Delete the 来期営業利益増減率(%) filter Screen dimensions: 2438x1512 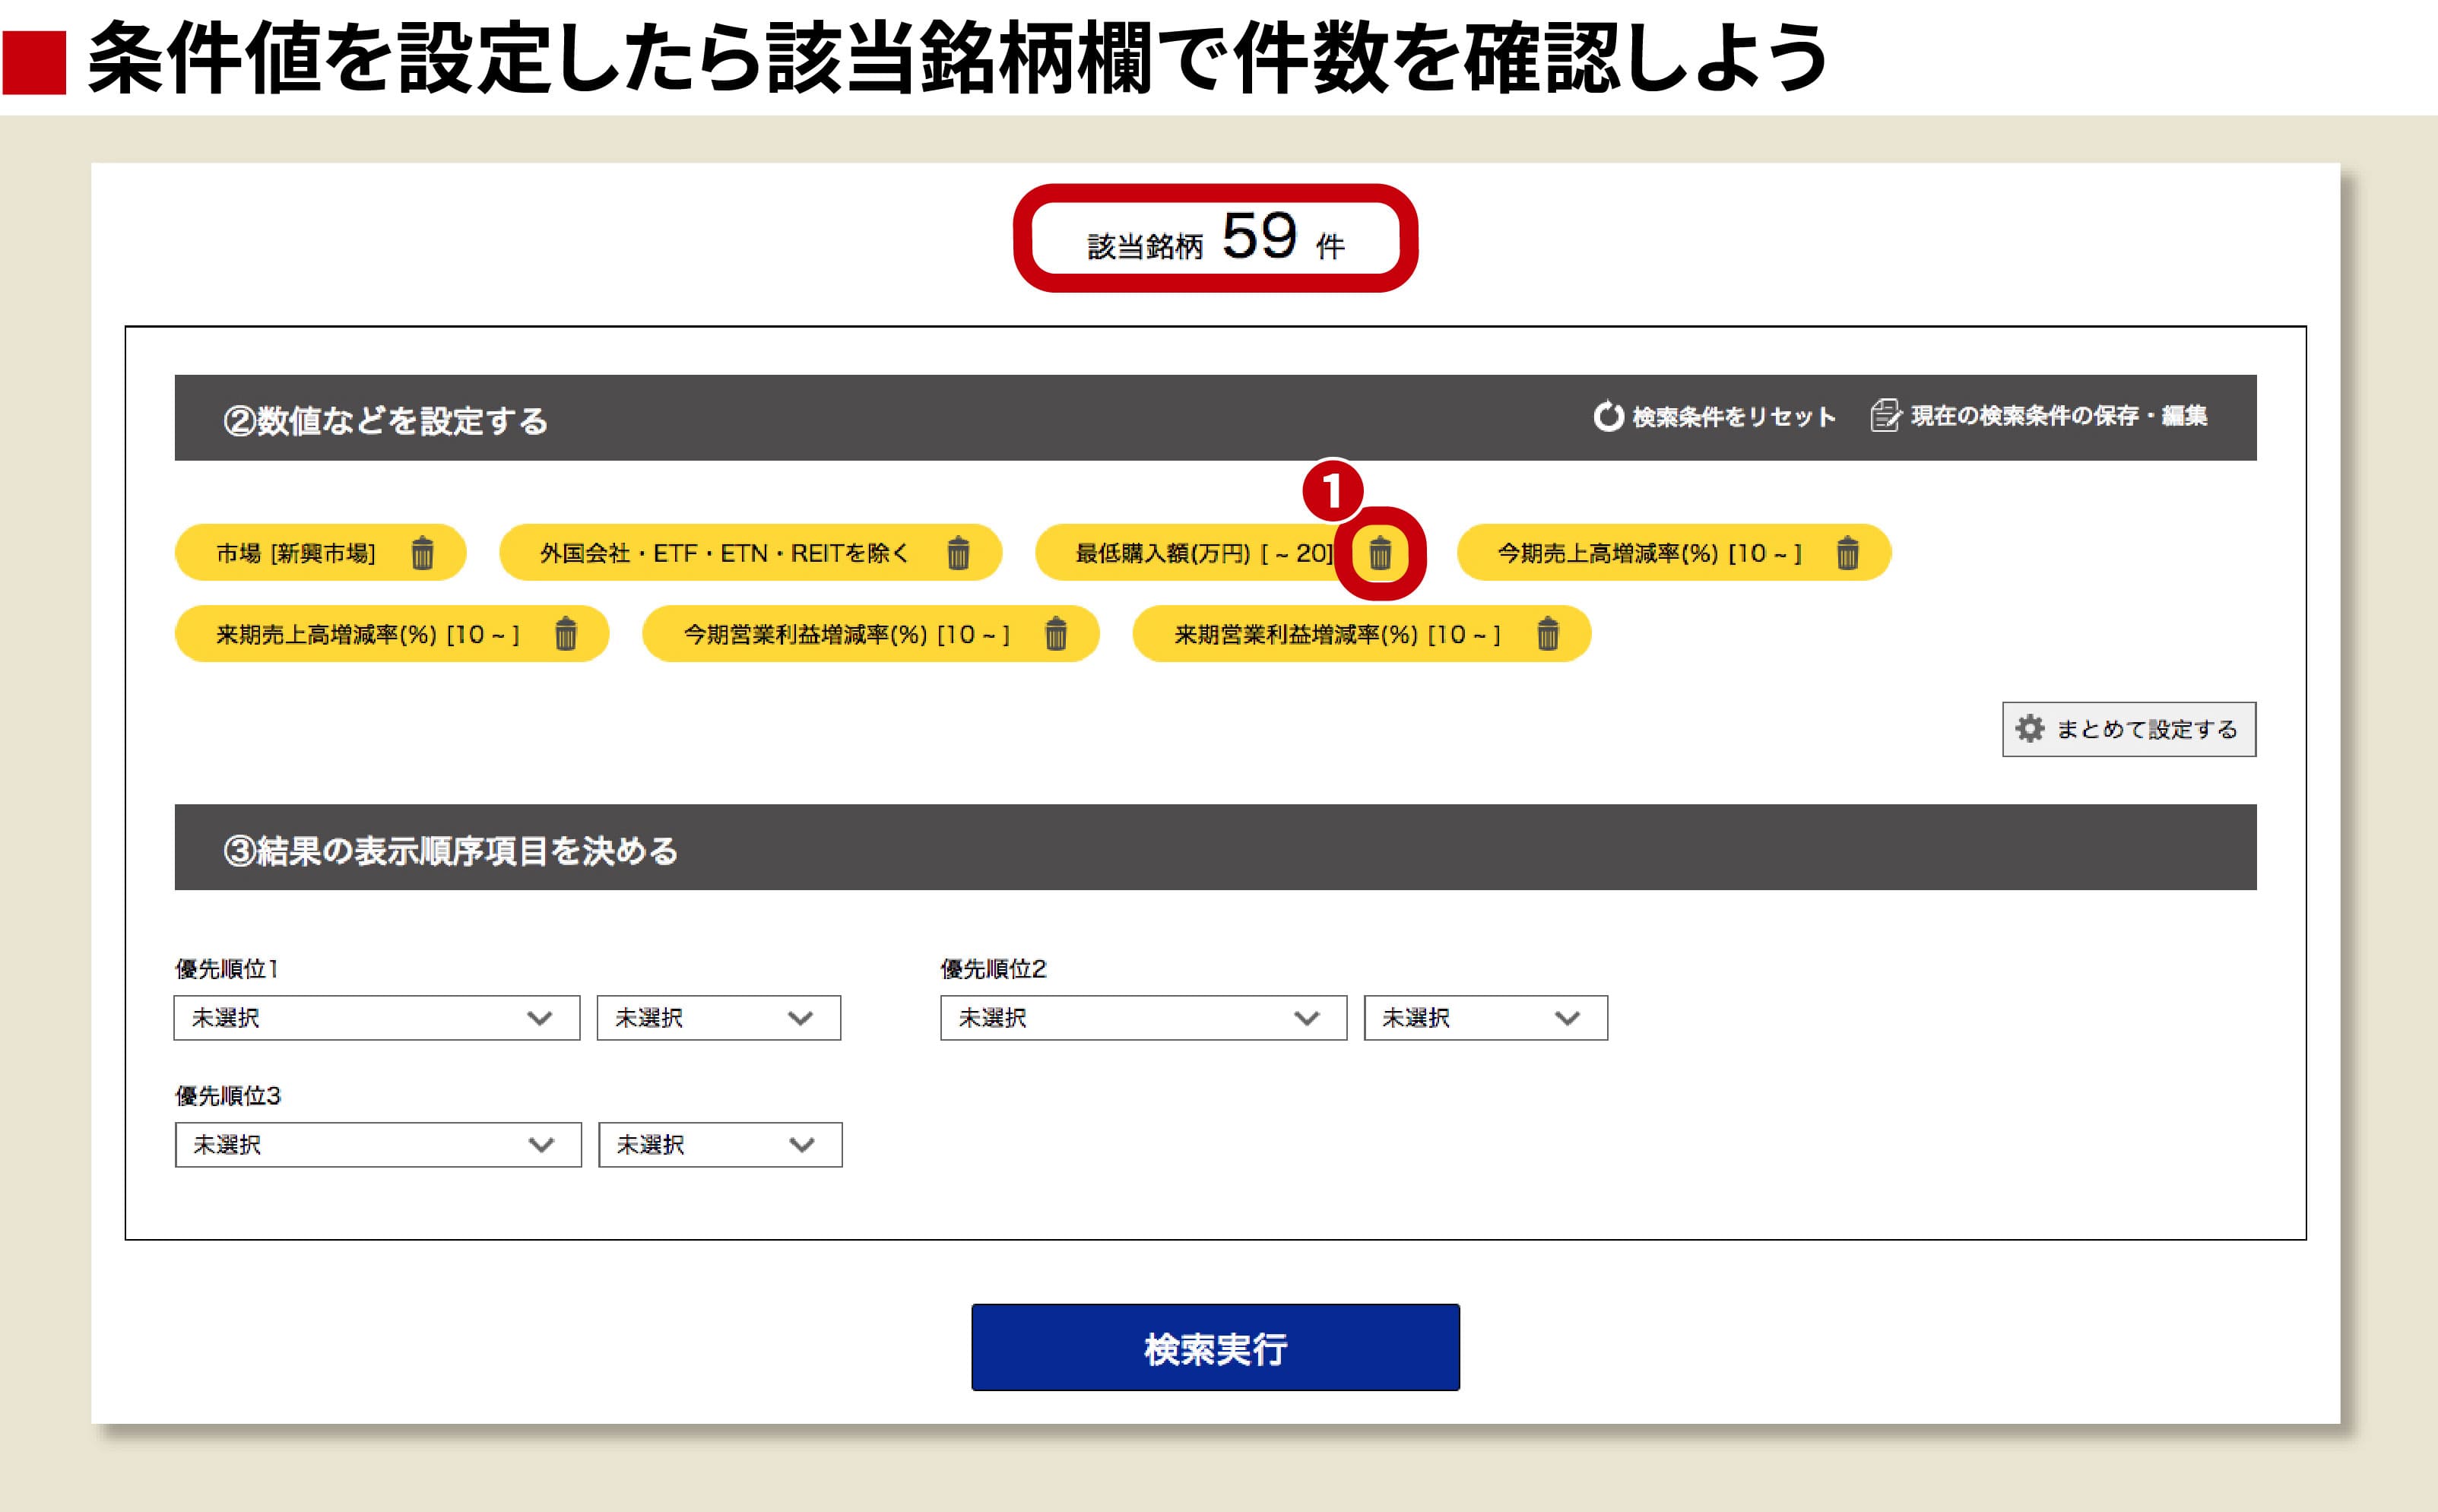1548,633
